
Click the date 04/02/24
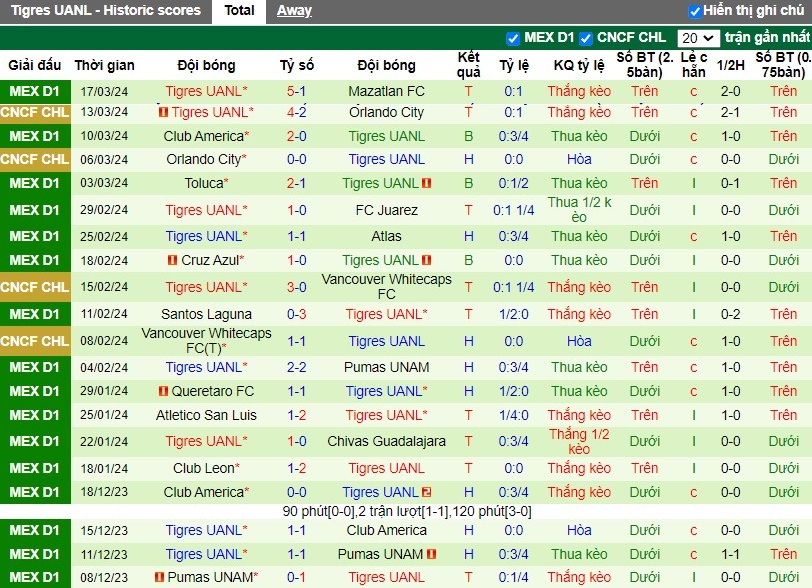click(x=104, y=367)
